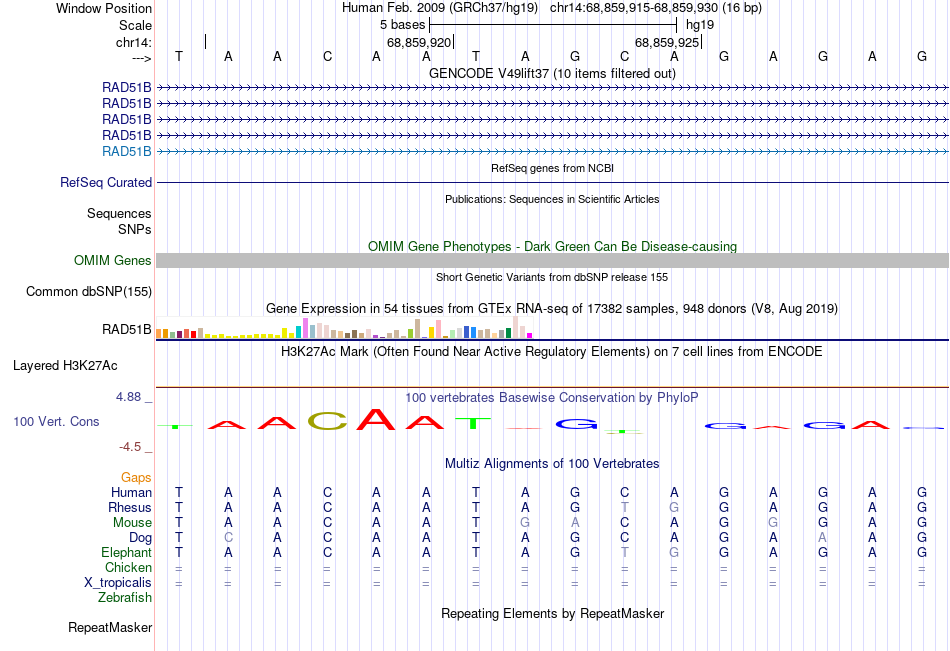Viewport: 950px width, 651px height.
Task: Open Gene Expression in 54 tissues title
Action: coord(552,309)
